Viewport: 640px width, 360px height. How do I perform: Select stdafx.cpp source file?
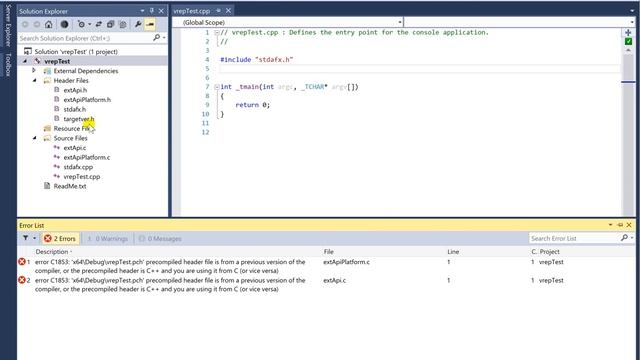click(78, 167)
